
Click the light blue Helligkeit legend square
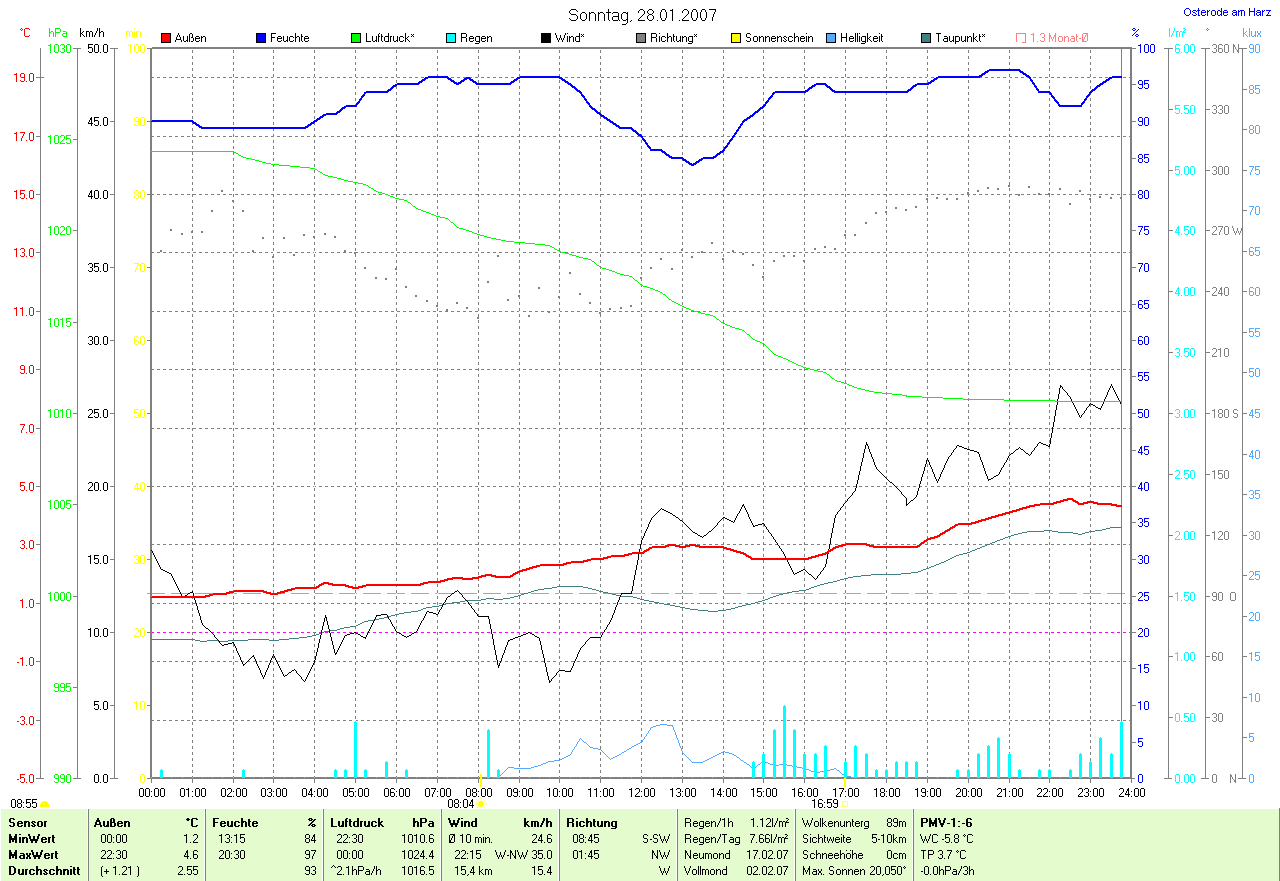[831, 38]
